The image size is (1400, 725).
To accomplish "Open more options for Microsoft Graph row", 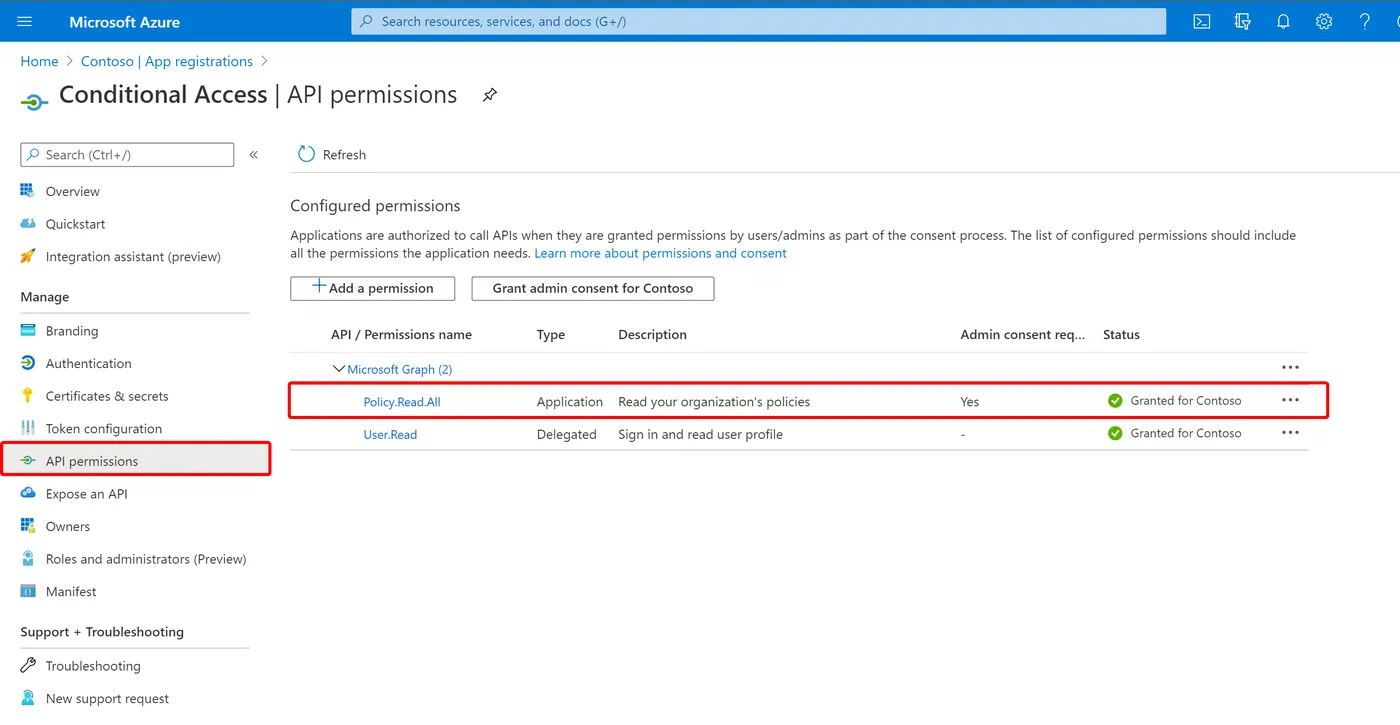I will 1291,368.
